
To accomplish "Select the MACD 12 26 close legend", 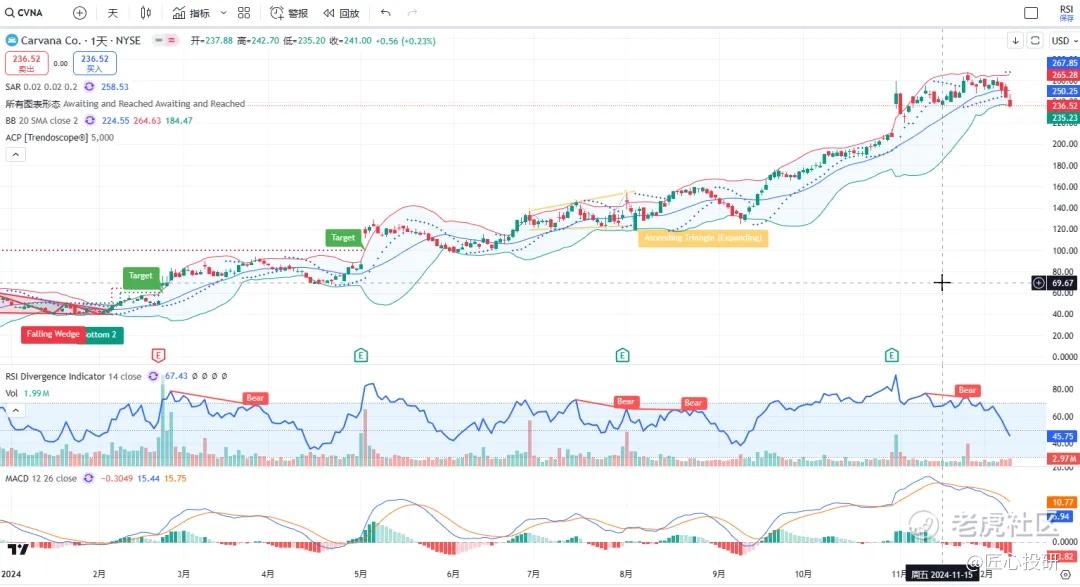I will point(41,478).
